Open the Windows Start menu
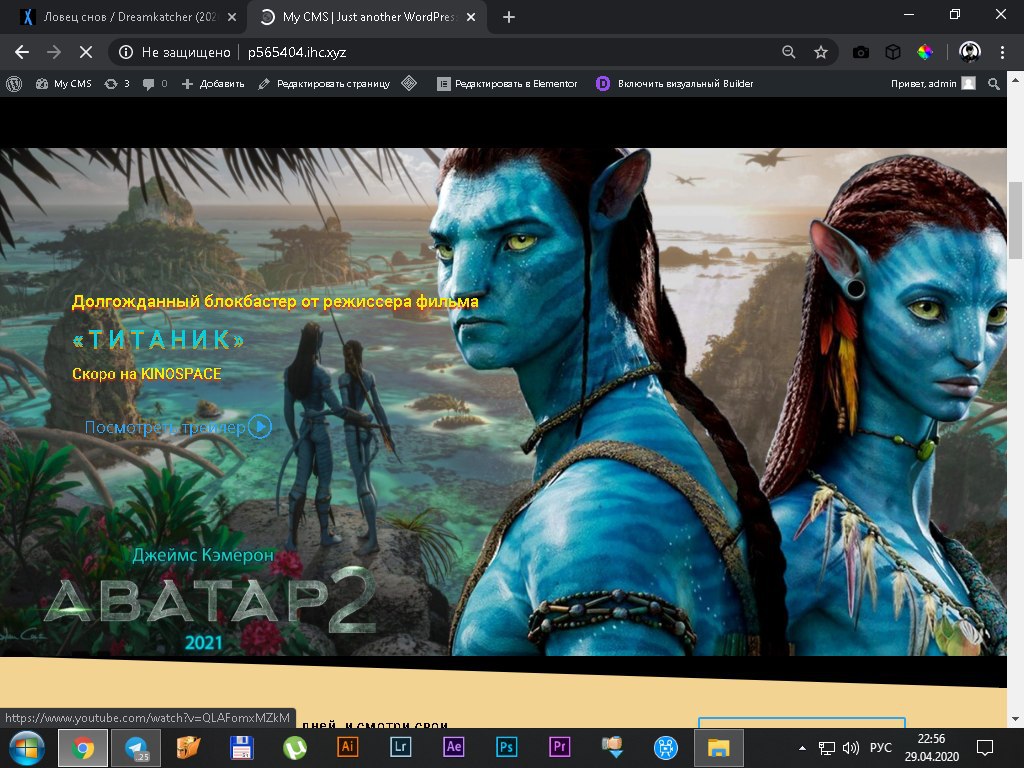Viewport: 1024px width, 768px height. [26, 748]
